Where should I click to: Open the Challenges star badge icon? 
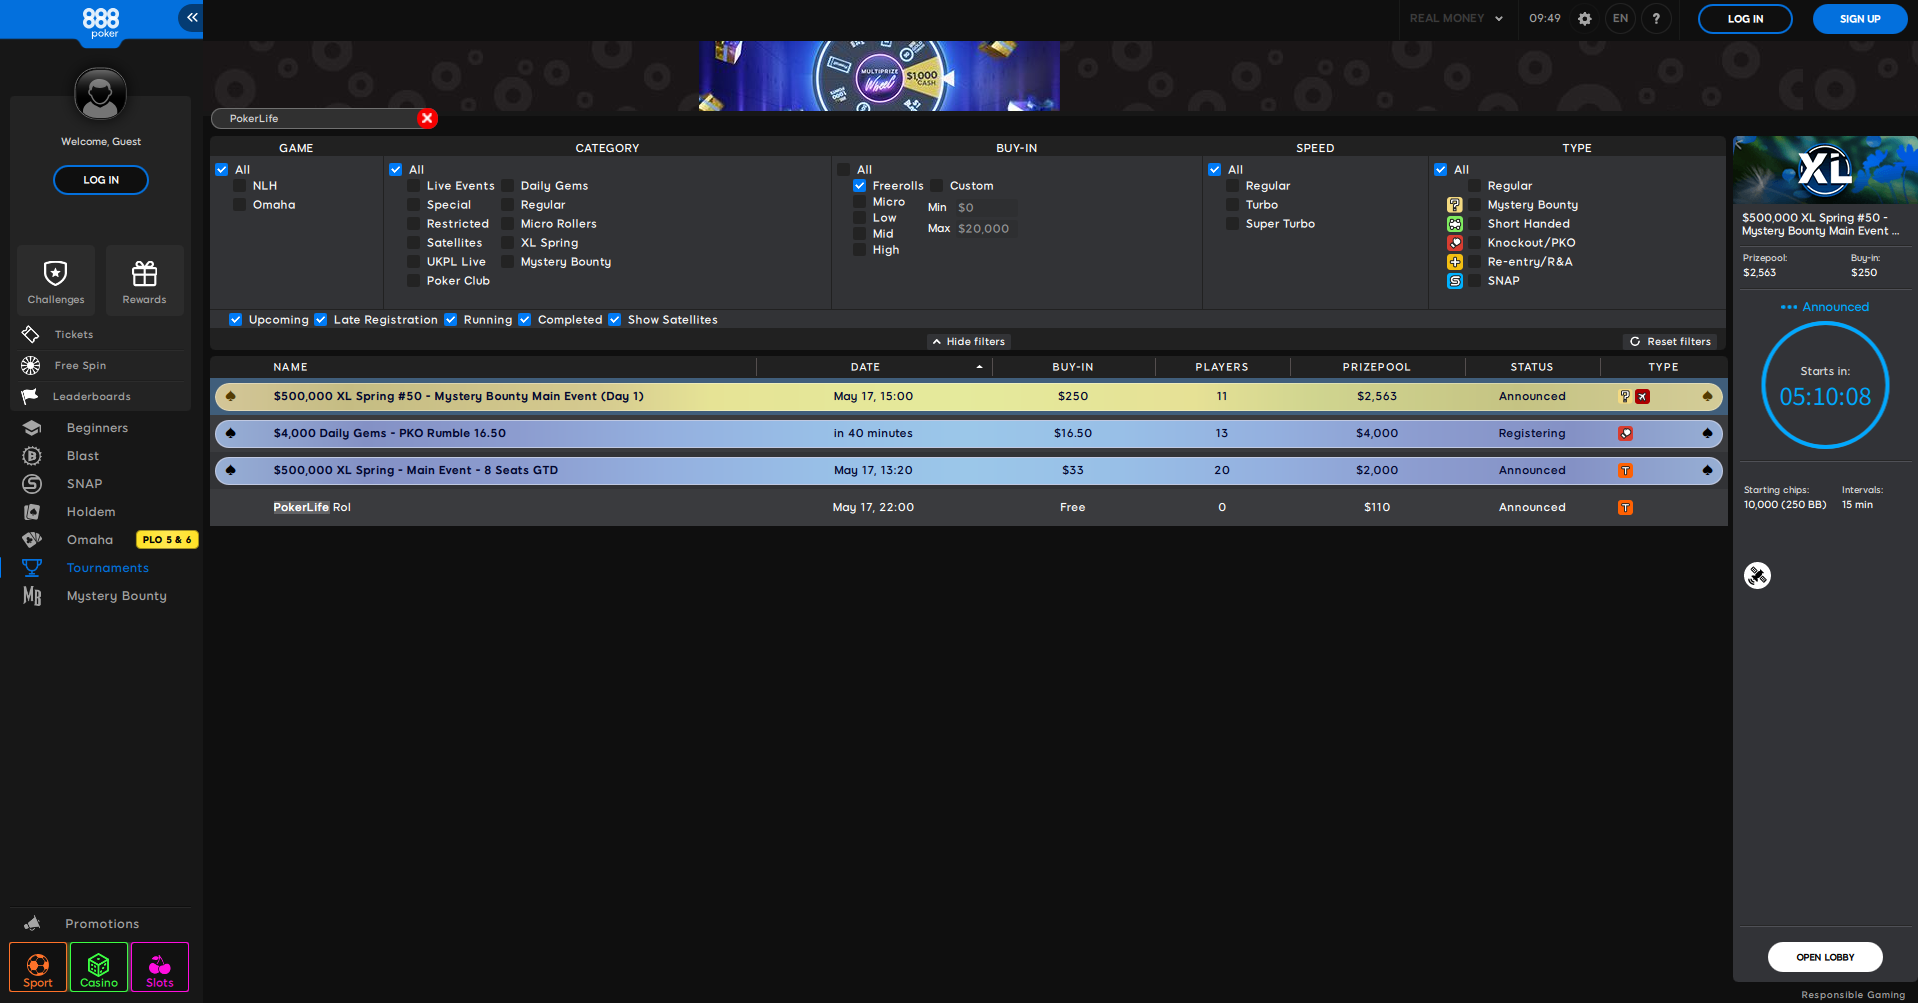tap(56, 273)
